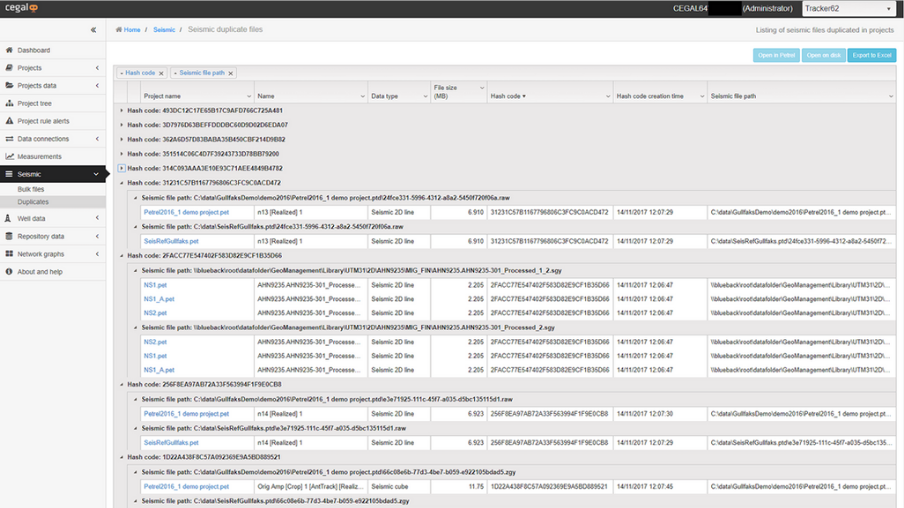This screenshot has height=508, width=904.
Task: Click the Well data icon
Action: click(x=8, y=219)
